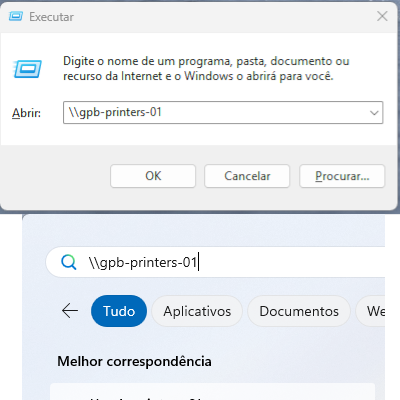Viewport: 400px width, 400px height.
Task: Click the Digite o nome de um programa description text
Action: tap(206, 68)
